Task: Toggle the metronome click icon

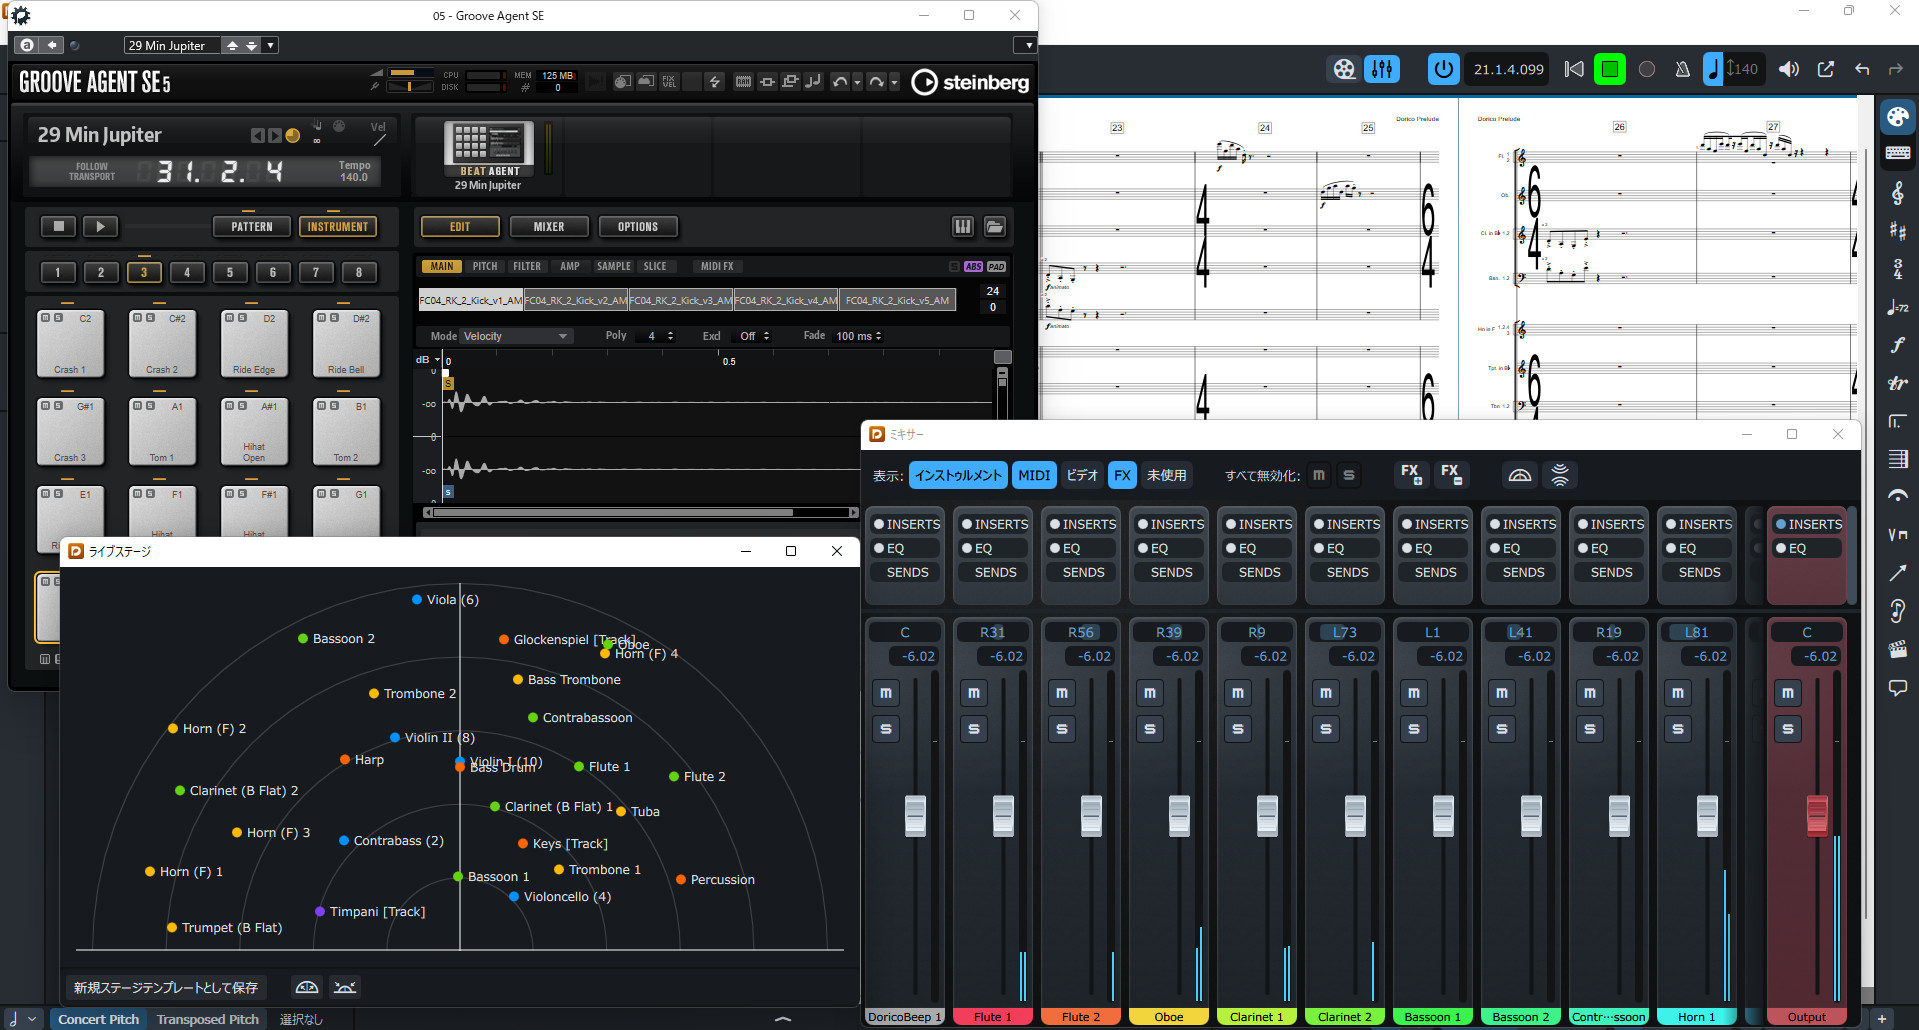Action: click(x=1683, y=69)
